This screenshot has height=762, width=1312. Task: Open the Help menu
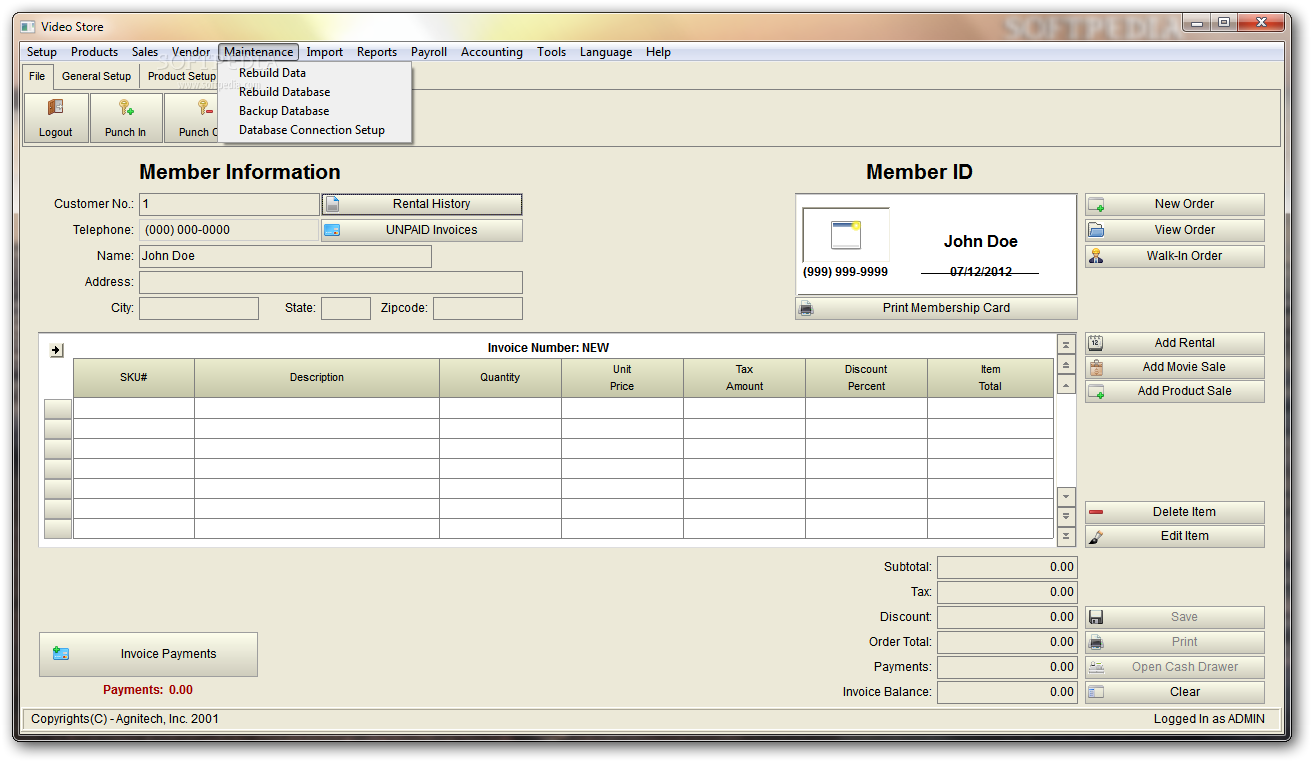(x=658, y=52)
